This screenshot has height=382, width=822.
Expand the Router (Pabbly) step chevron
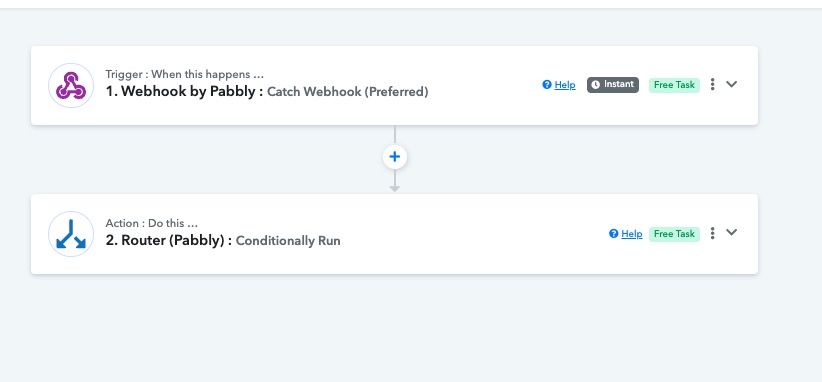[732, 232]
